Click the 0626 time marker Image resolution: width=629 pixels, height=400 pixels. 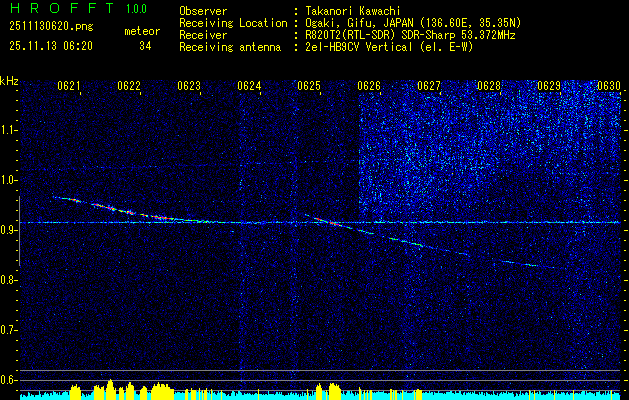coord(369,86)
